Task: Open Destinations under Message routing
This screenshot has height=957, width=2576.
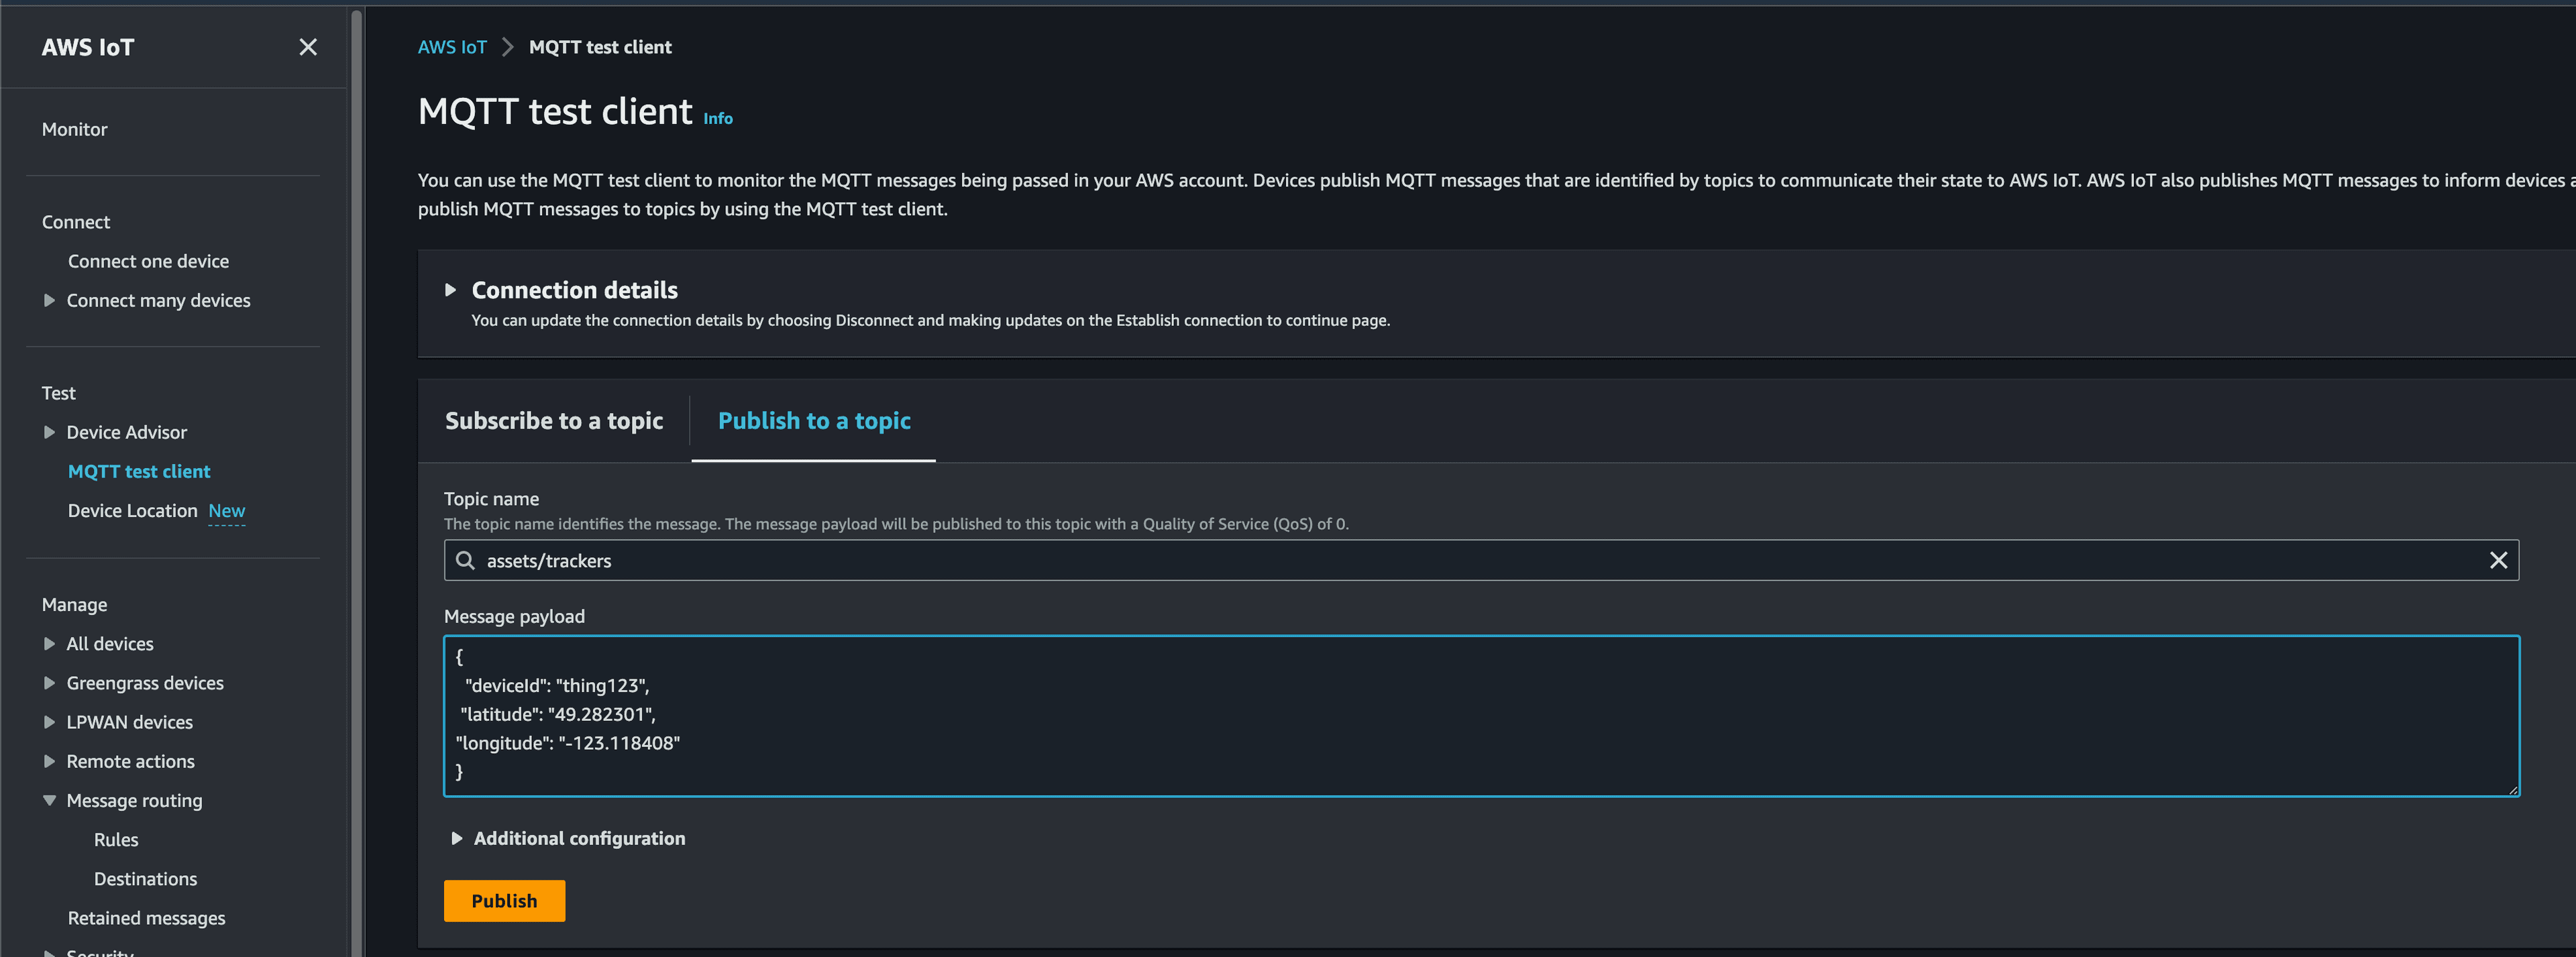Action: [x=145, y=878]
